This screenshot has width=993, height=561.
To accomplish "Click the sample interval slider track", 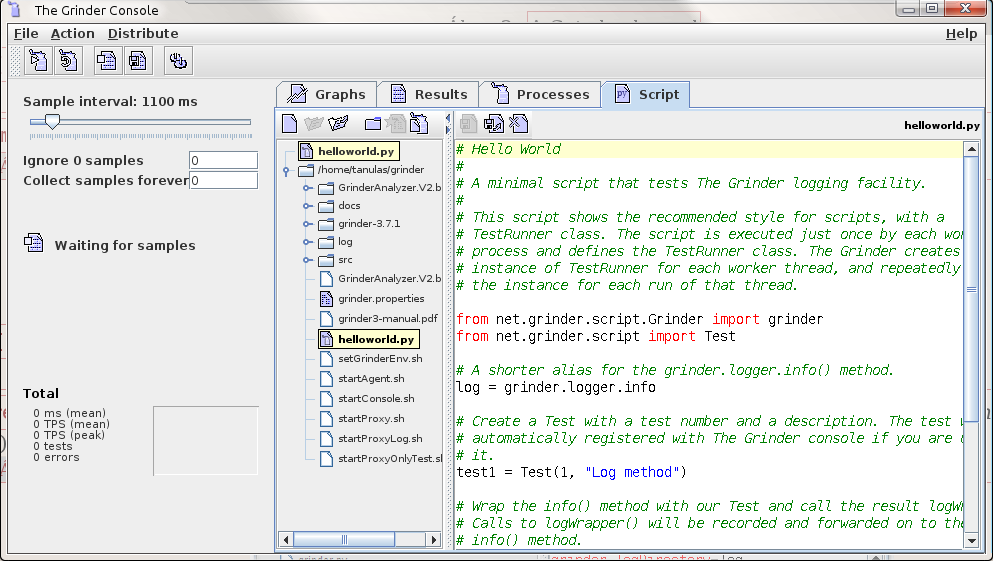I will 141,122.
